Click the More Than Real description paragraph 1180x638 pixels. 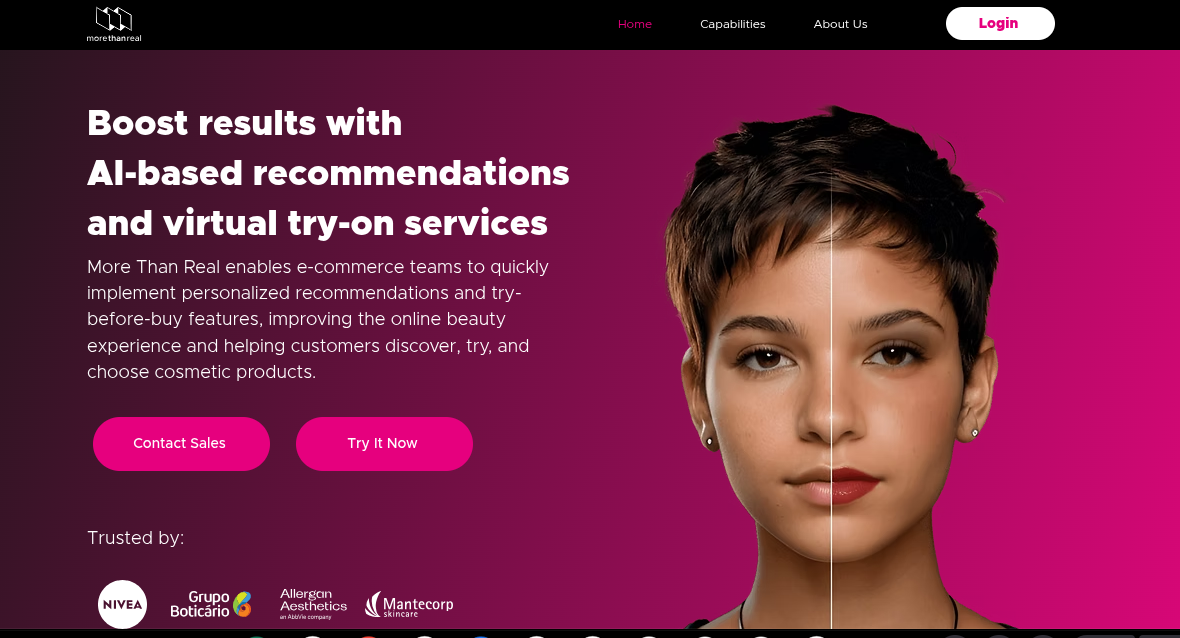coord(318,319)
